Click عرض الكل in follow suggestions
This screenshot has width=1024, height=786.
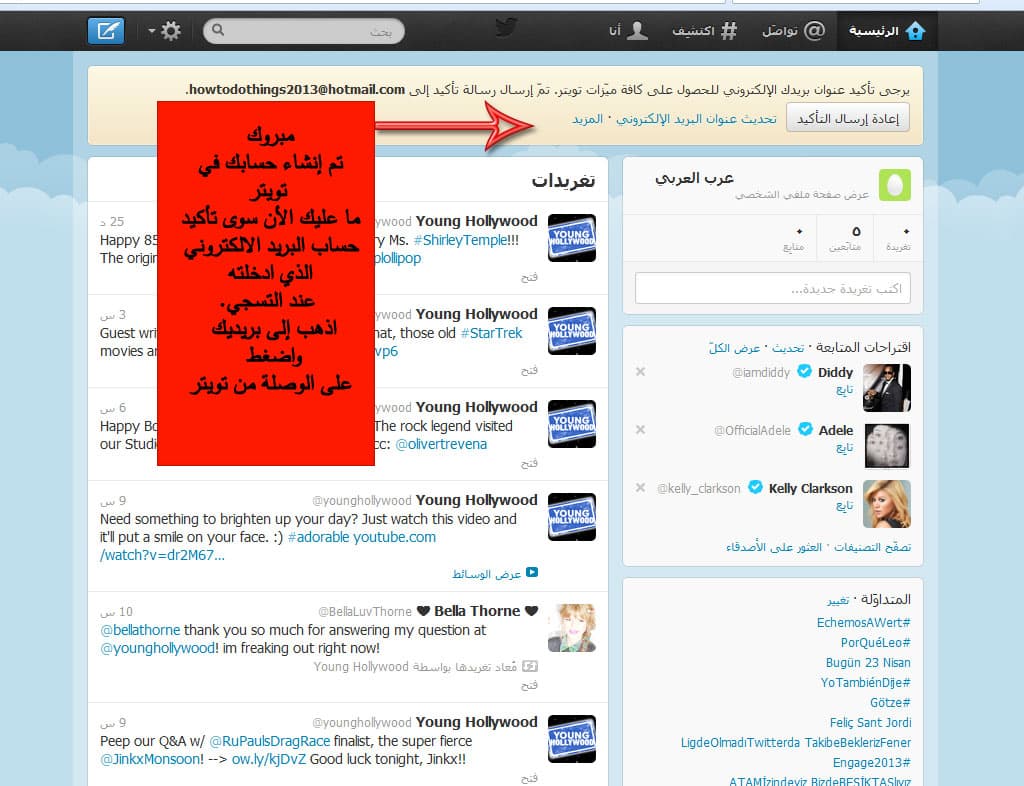point(734,348)
